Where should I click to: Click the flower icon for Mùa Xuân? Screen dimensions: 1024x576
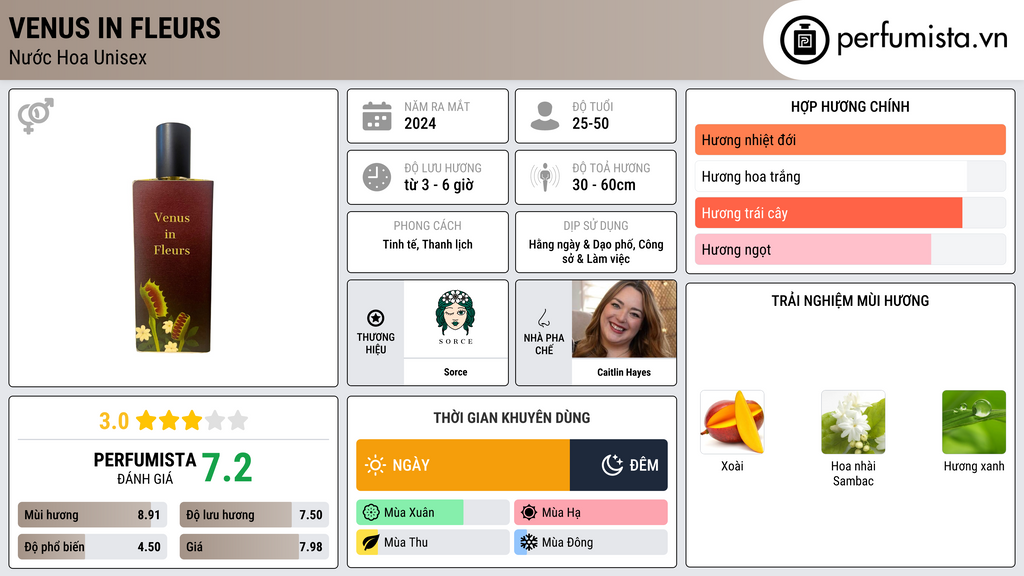pos(371,513)
